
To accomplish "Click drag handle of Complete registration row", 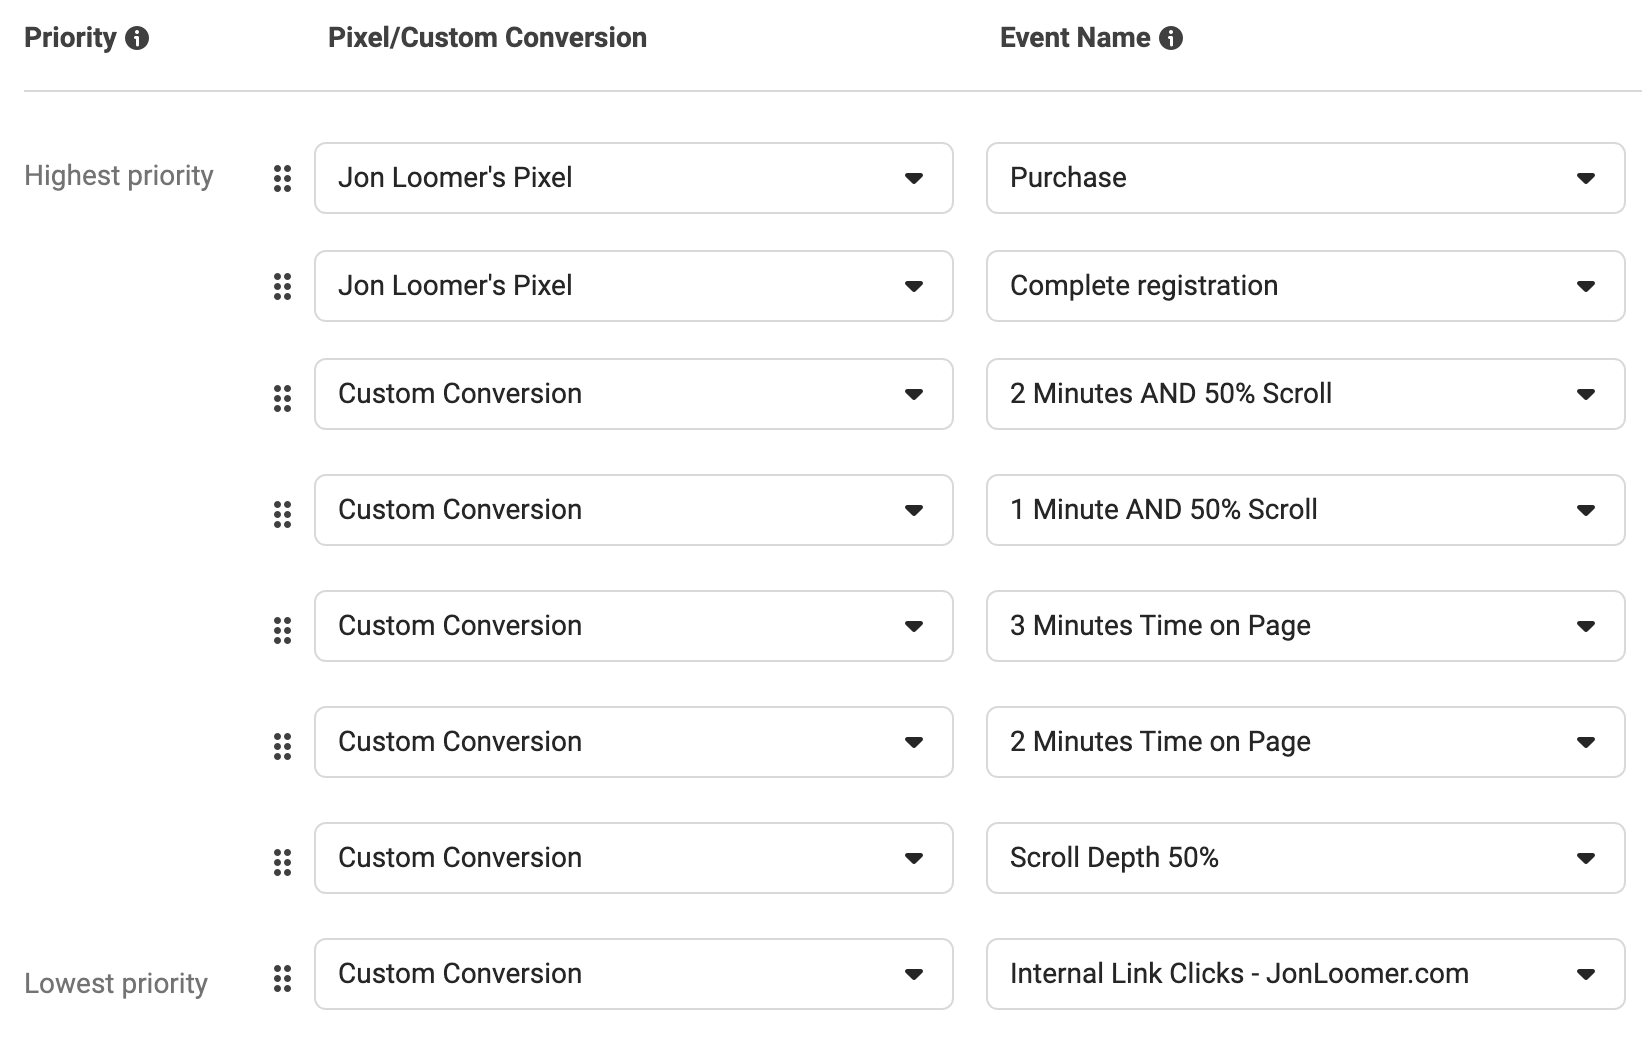I will coord(283,287).
